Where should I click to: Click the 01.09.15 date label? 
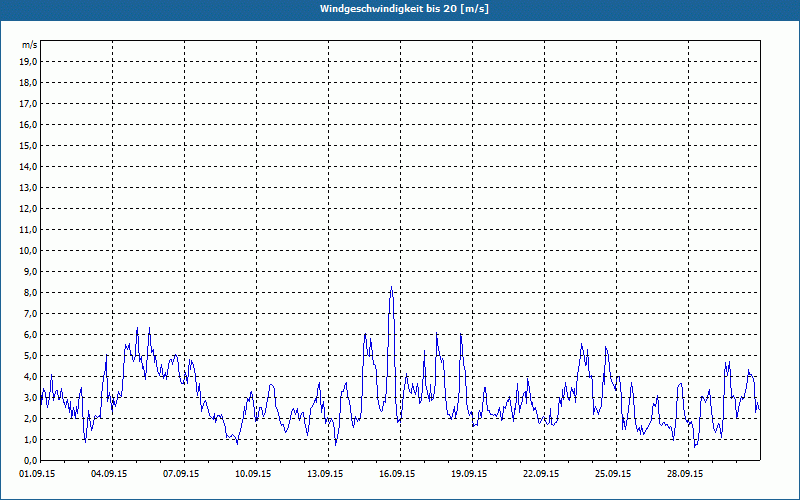click(x=37, y=474)
